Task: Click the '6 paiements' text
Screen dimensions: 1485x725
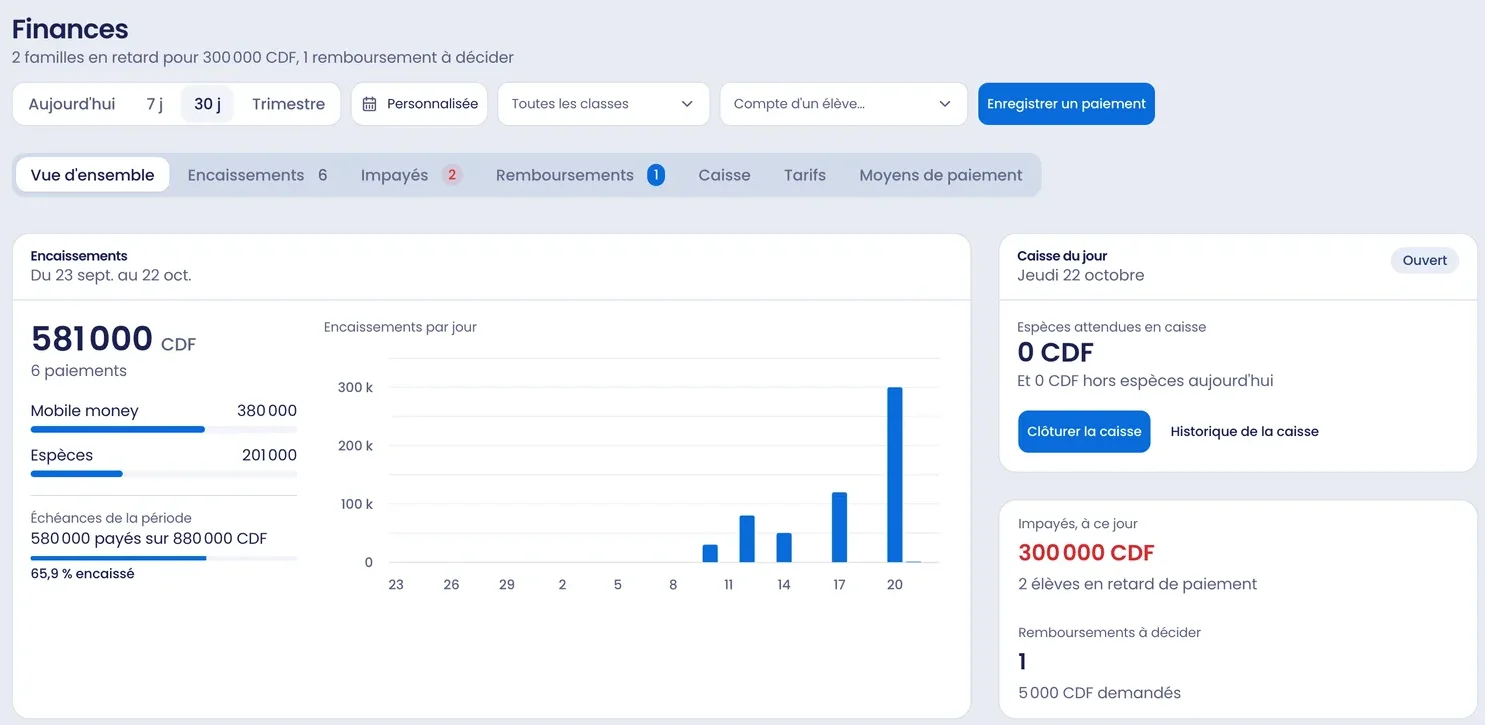Action: [79, 371]
